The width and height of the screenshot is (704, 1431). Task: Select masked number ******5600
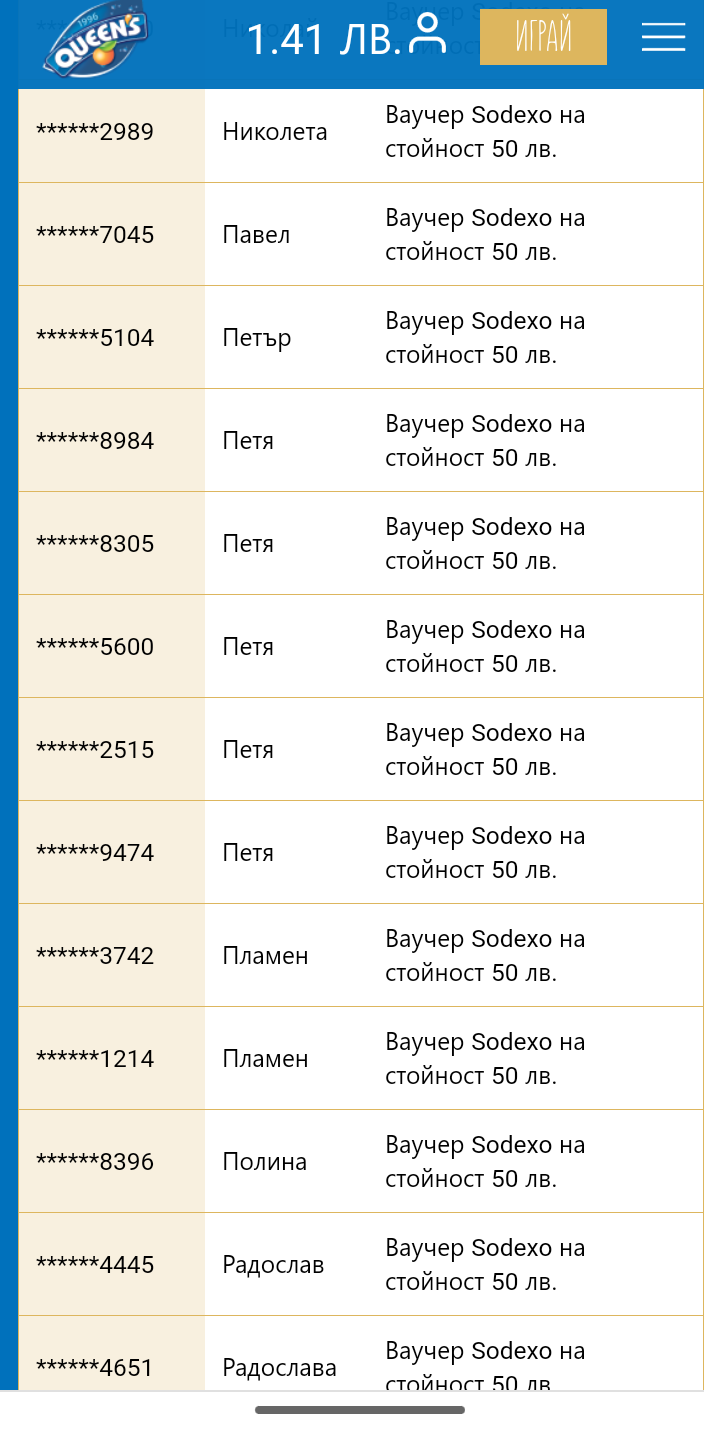[95, 647]
